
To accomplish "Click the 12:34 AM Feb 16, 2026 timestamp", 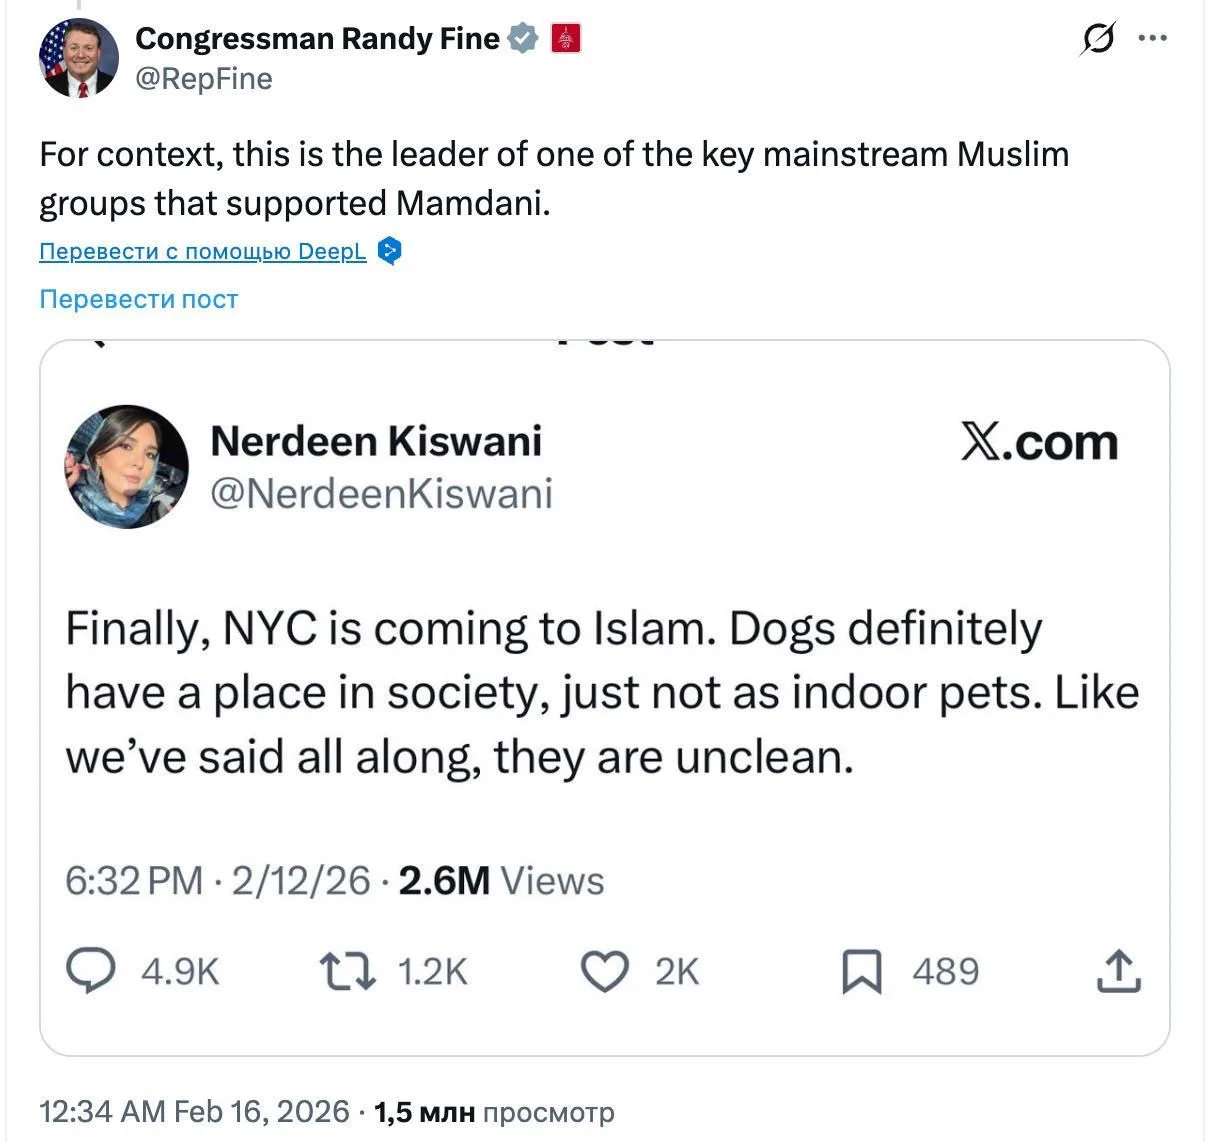I will coord(194,1112).
